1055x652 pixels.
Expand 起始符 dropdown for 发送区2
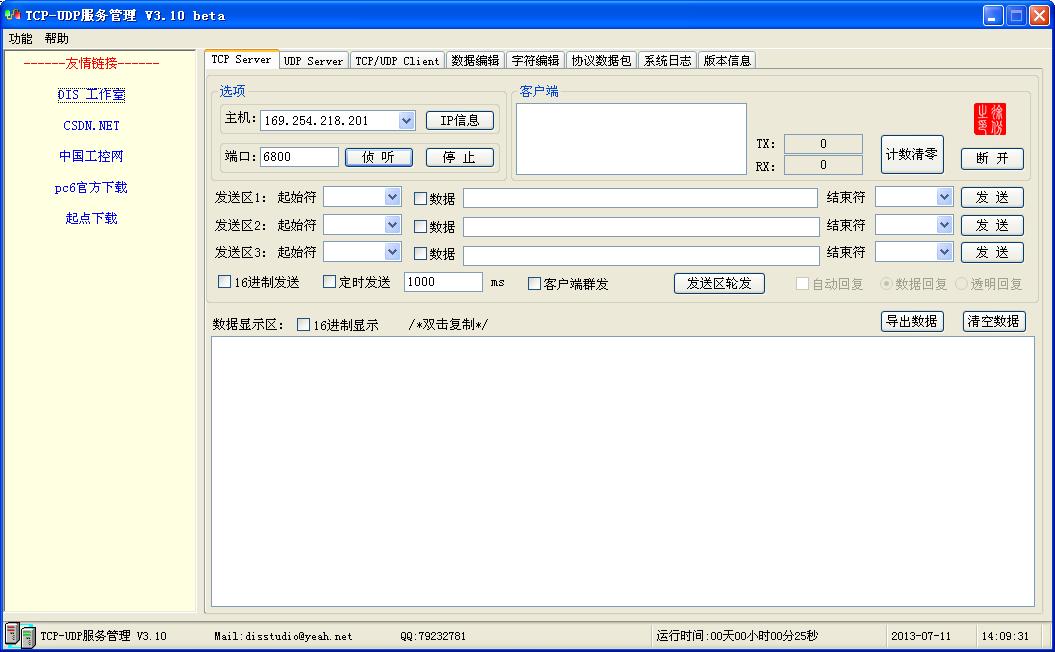[393, 224]
